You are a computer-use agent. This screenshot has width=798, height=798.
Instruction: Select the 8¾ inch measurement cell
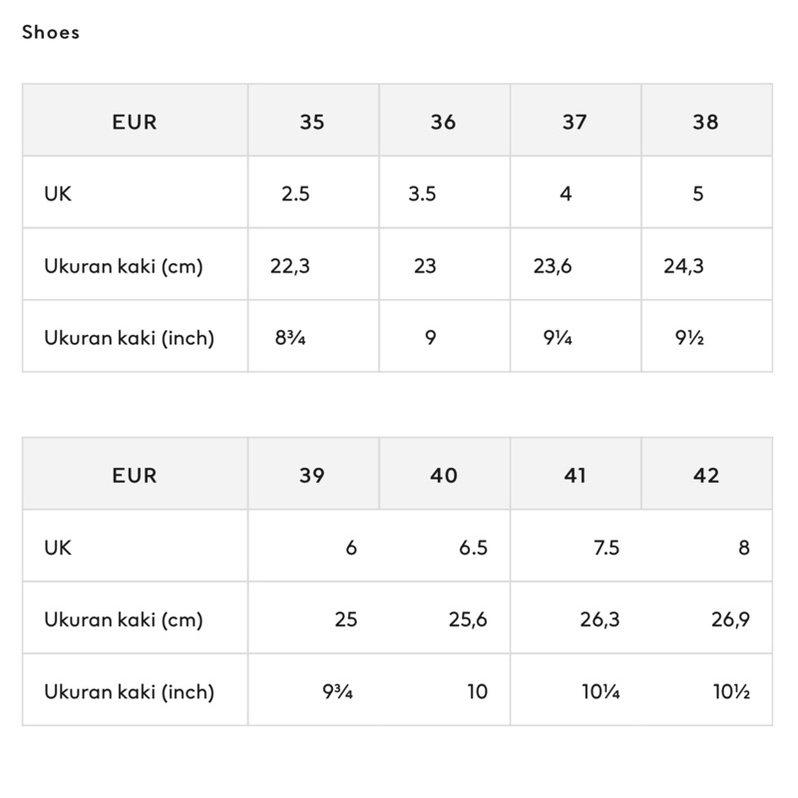[290, 338]
